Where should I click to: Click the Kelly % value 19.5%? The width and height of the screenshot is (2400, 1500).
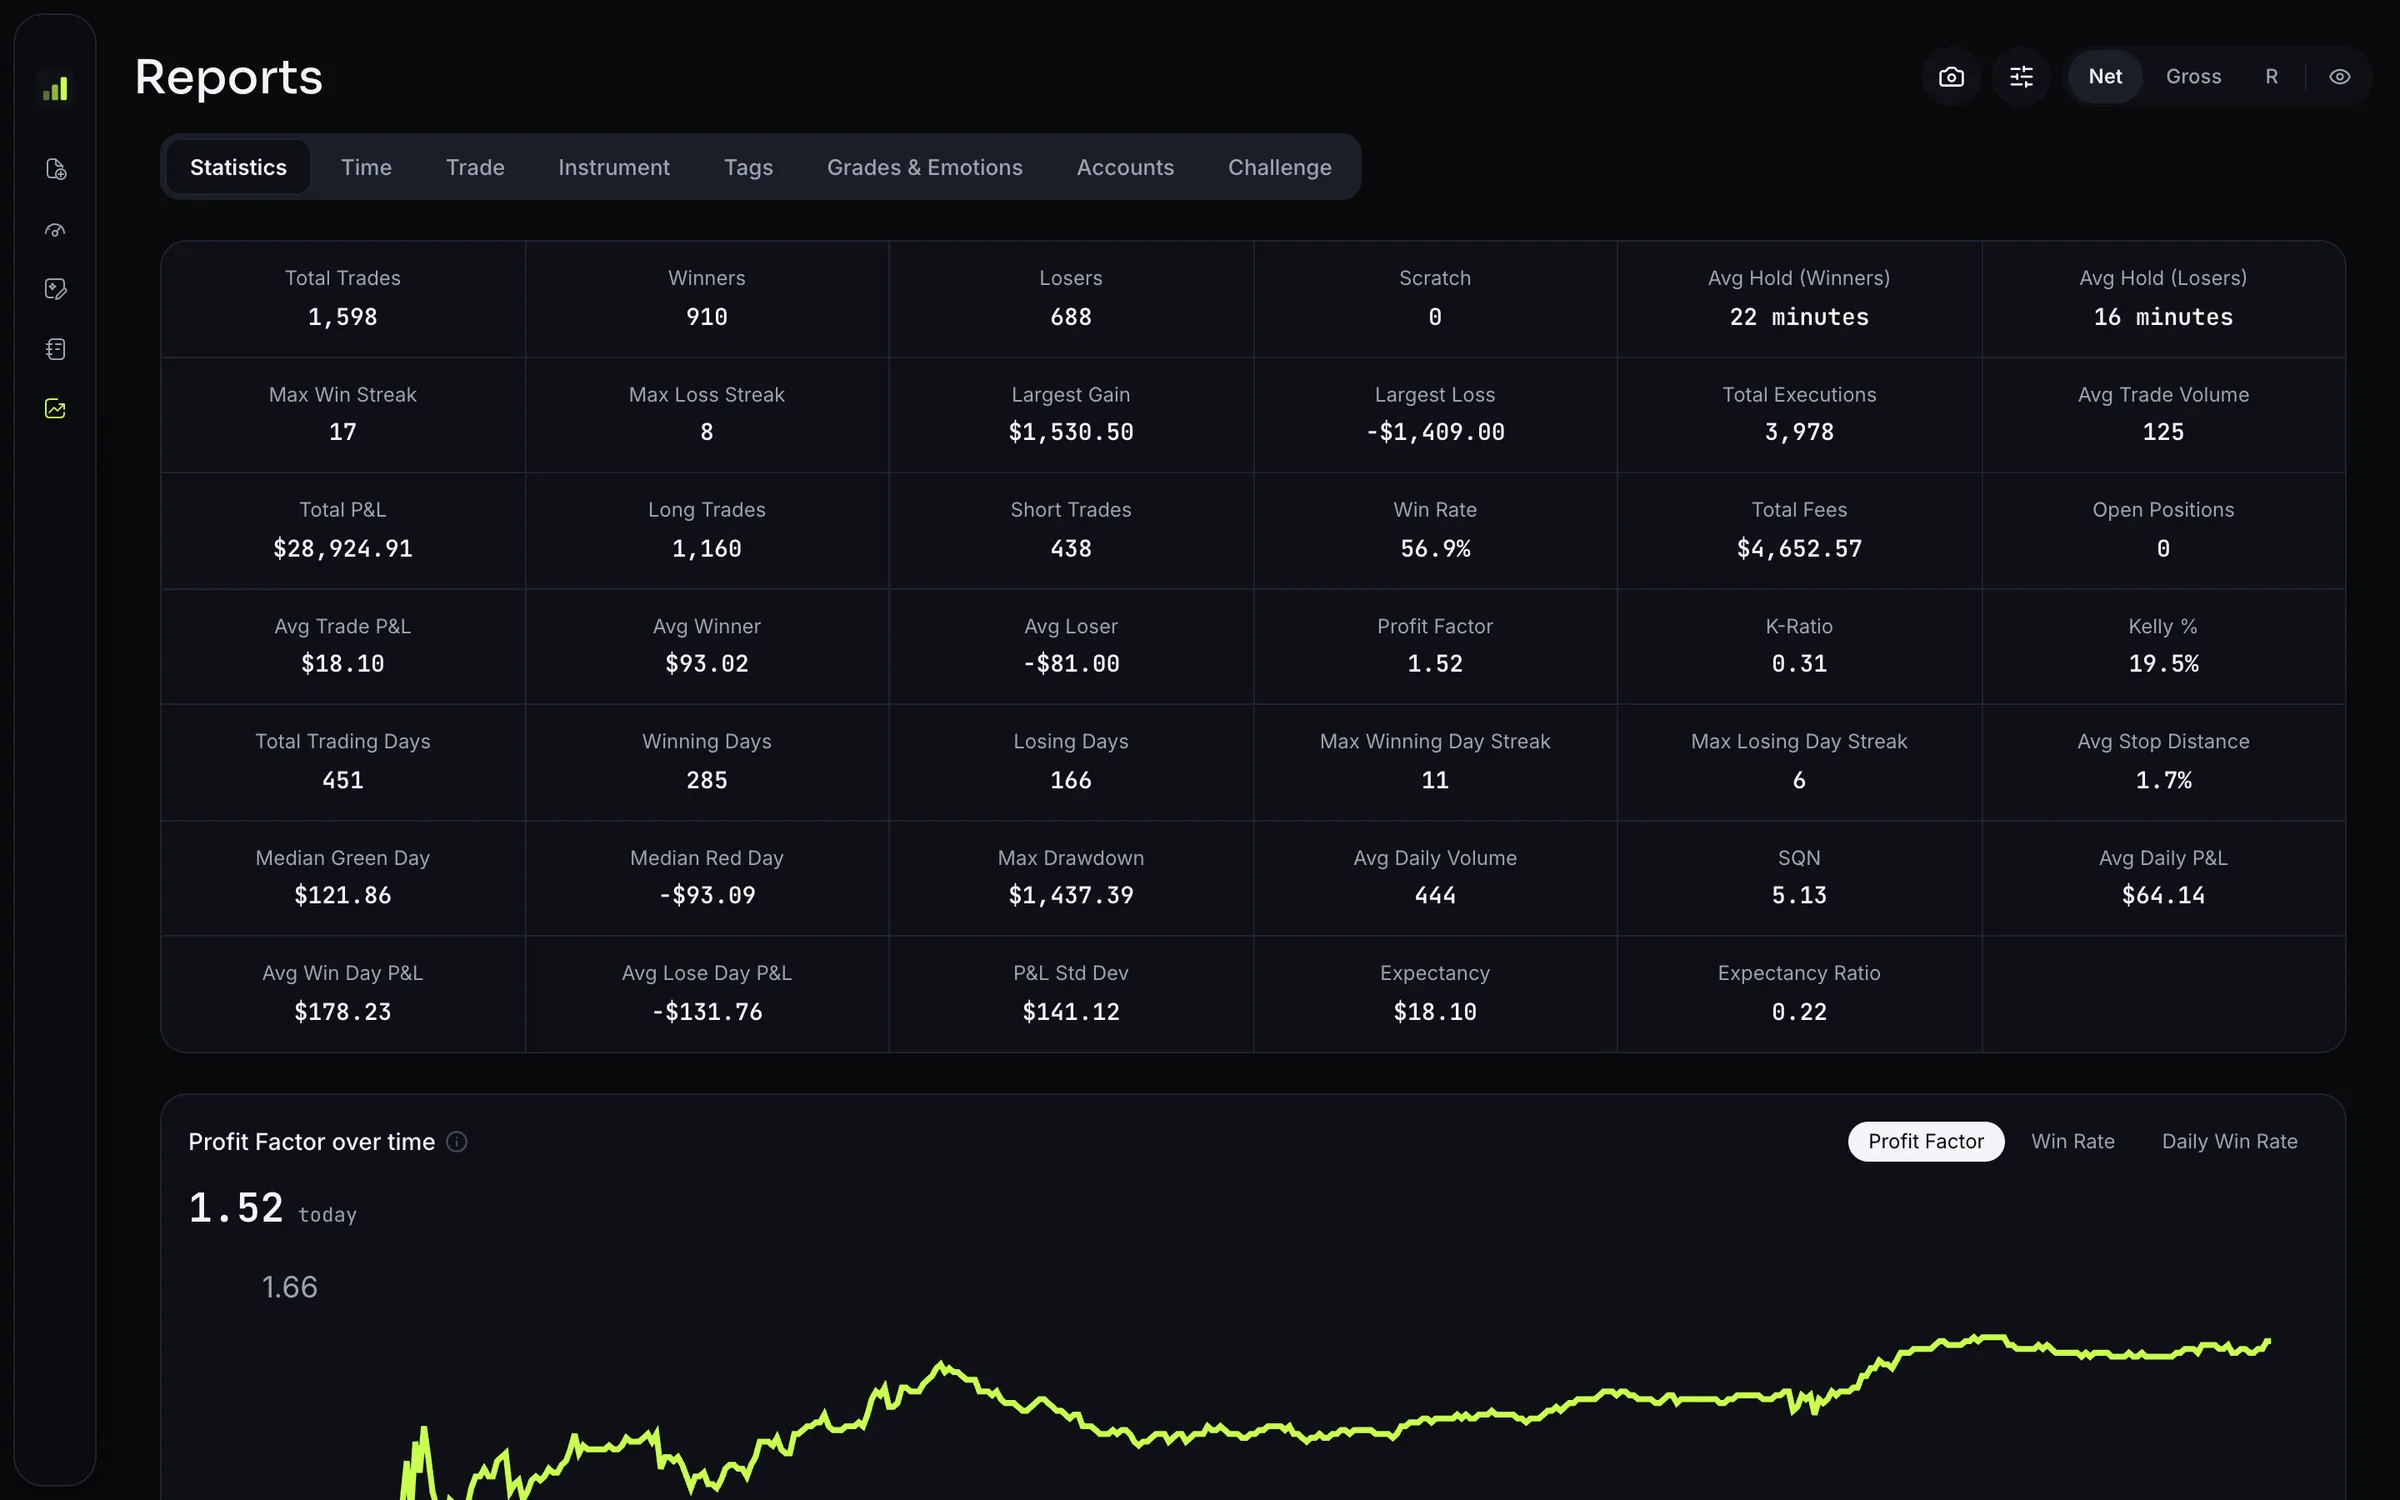tap(2163, 664)
